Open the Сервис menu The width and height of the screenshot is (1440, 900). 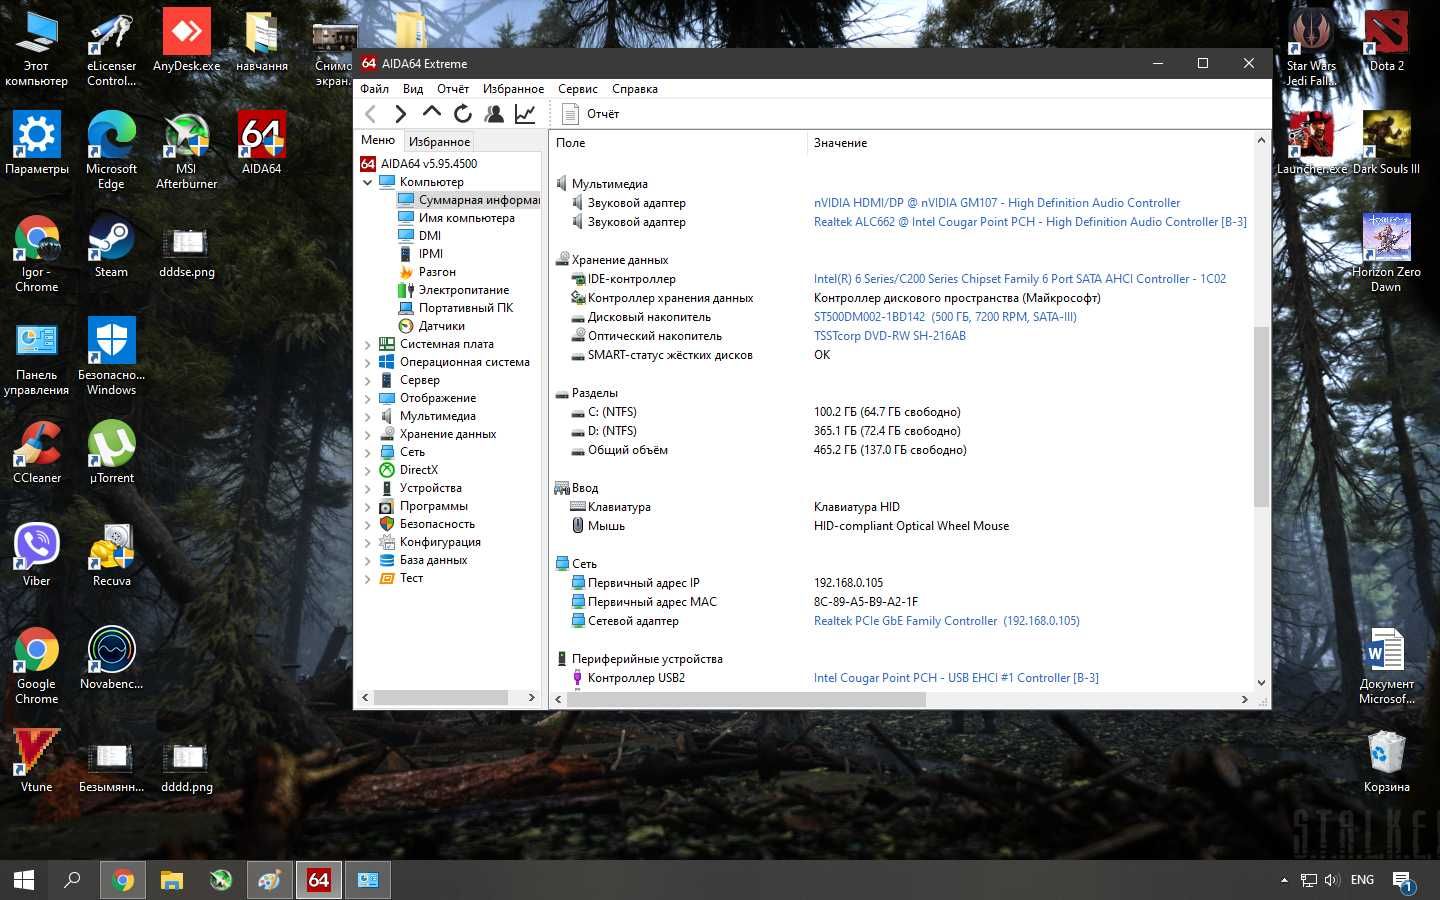click(578, 89)
